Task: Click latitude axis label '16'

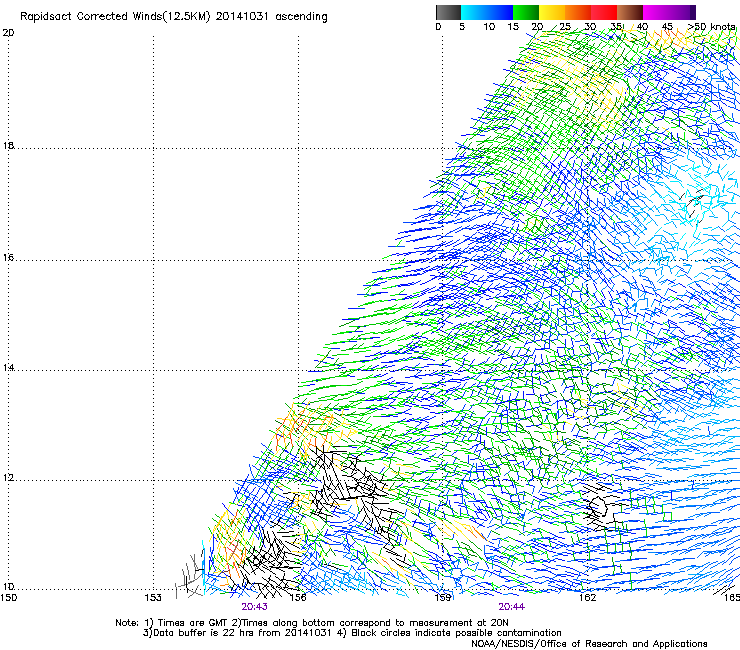Action: coord(8,257)
